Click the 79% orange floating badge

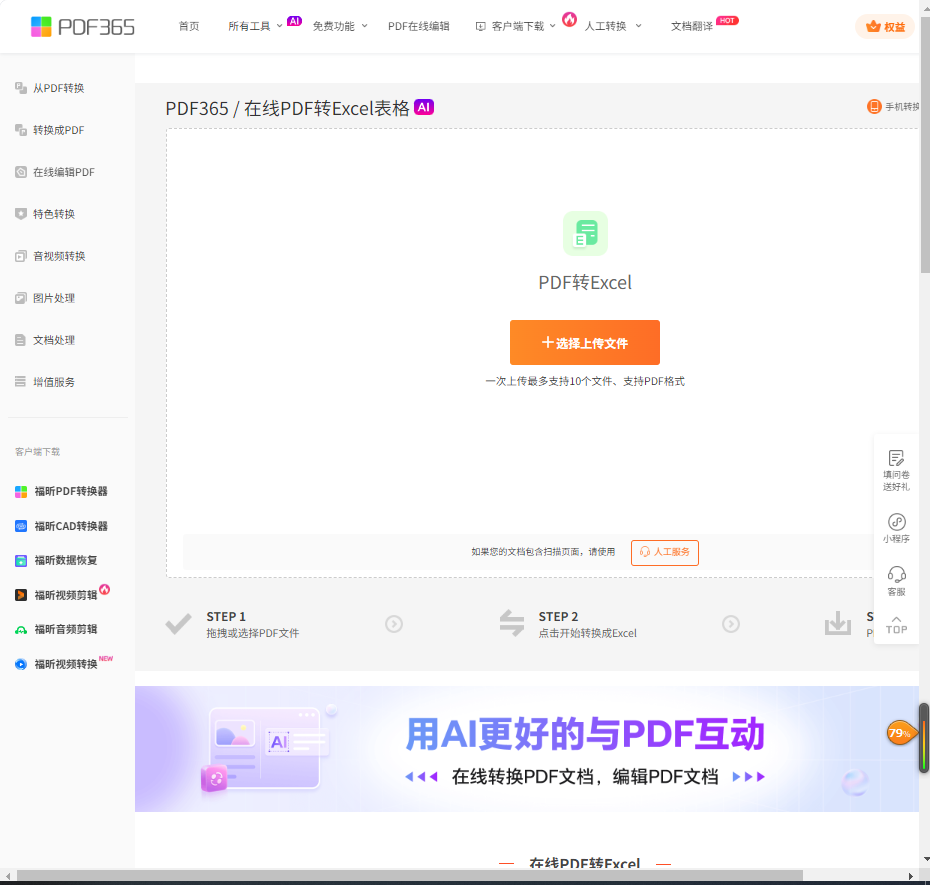tap(900, 733)
